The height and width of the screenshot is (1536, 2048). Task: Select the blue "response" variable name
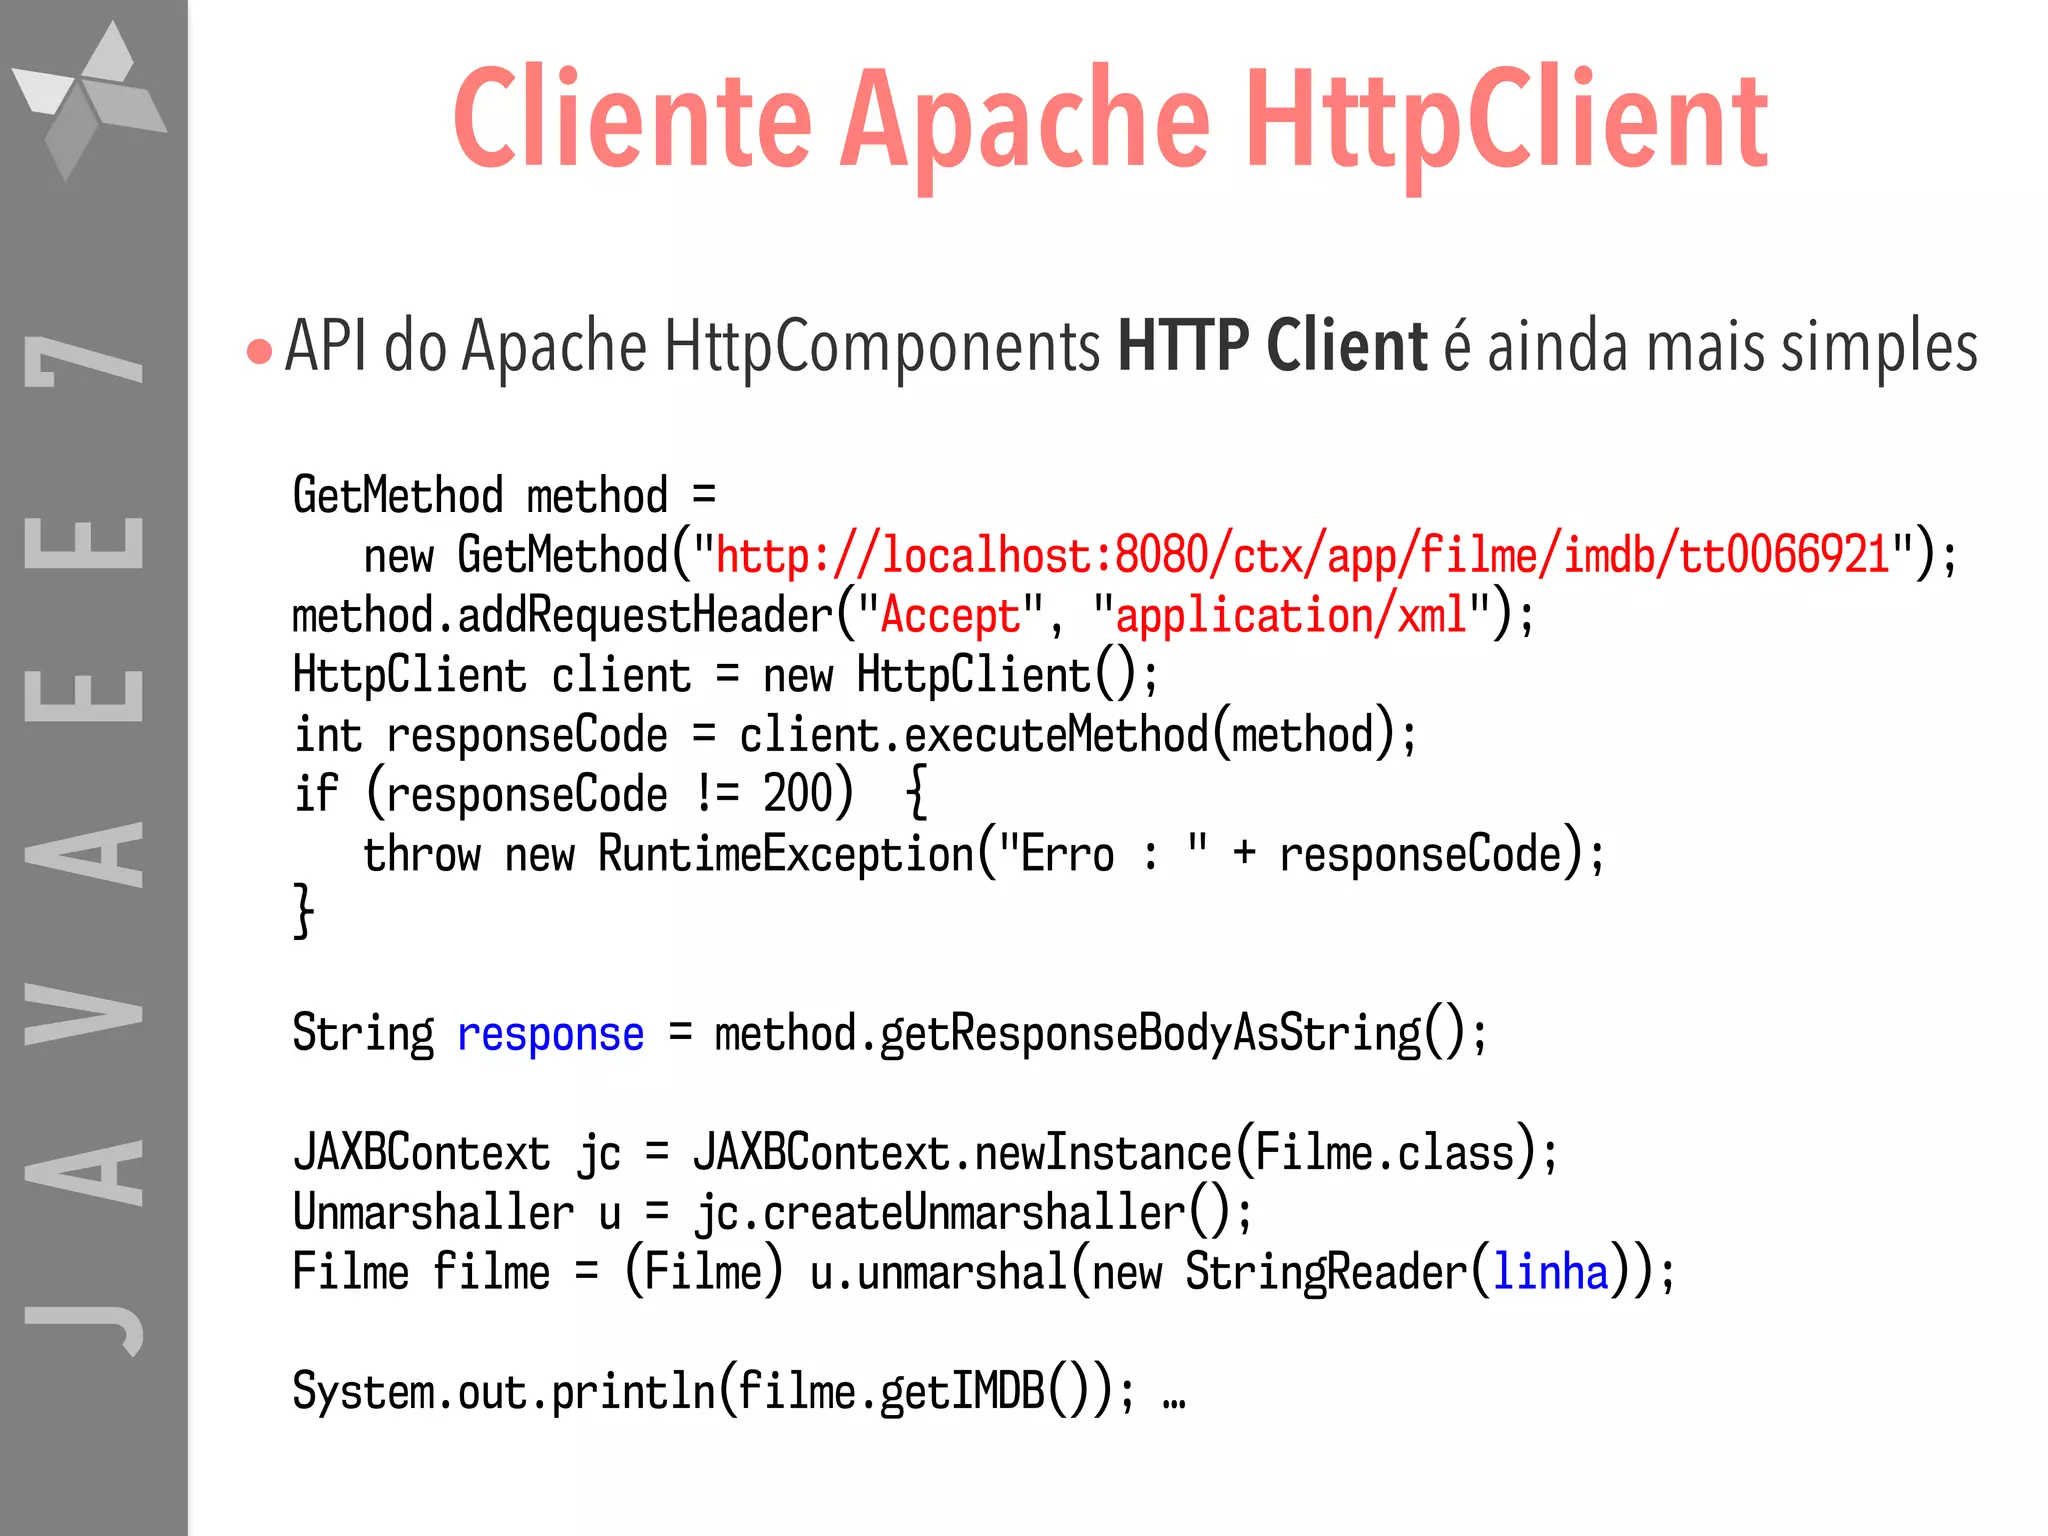click(x=551, y=1034)
